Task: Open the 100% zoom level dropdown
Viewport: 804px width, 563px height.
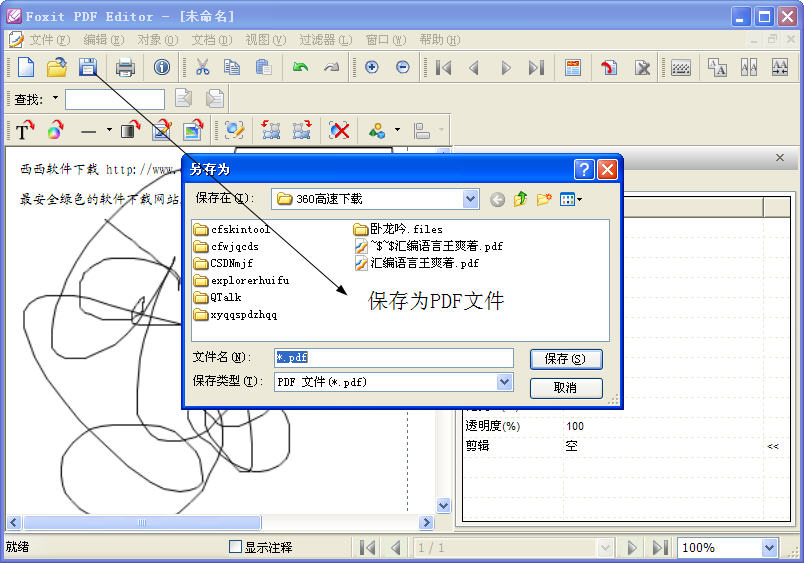Action: pos(769,548)
